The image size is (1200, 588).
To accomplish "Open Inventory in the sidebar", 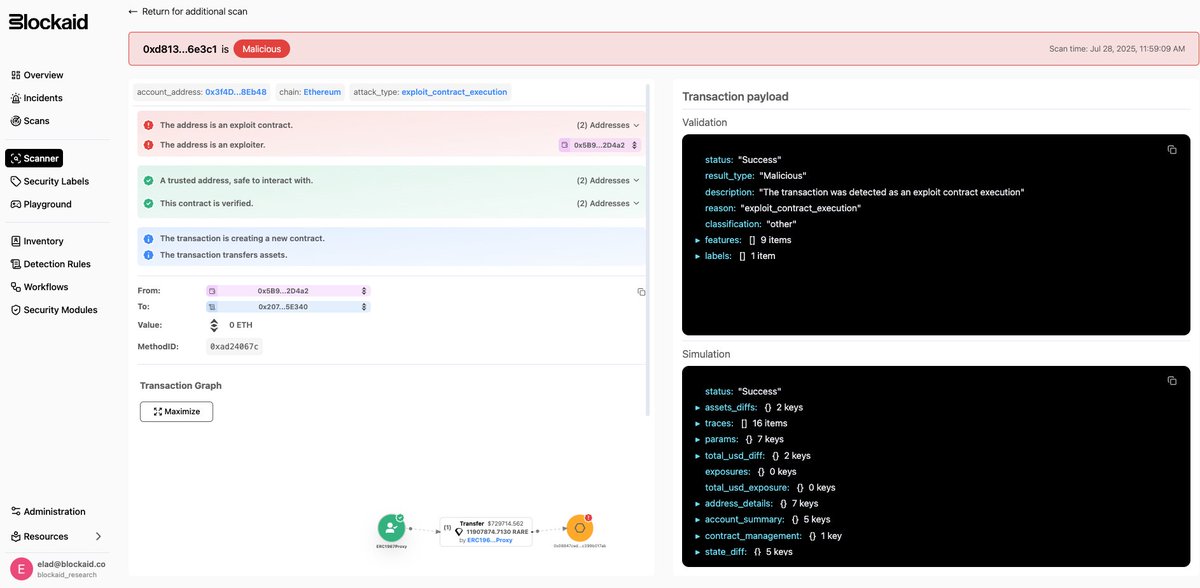I will point(37,241).
